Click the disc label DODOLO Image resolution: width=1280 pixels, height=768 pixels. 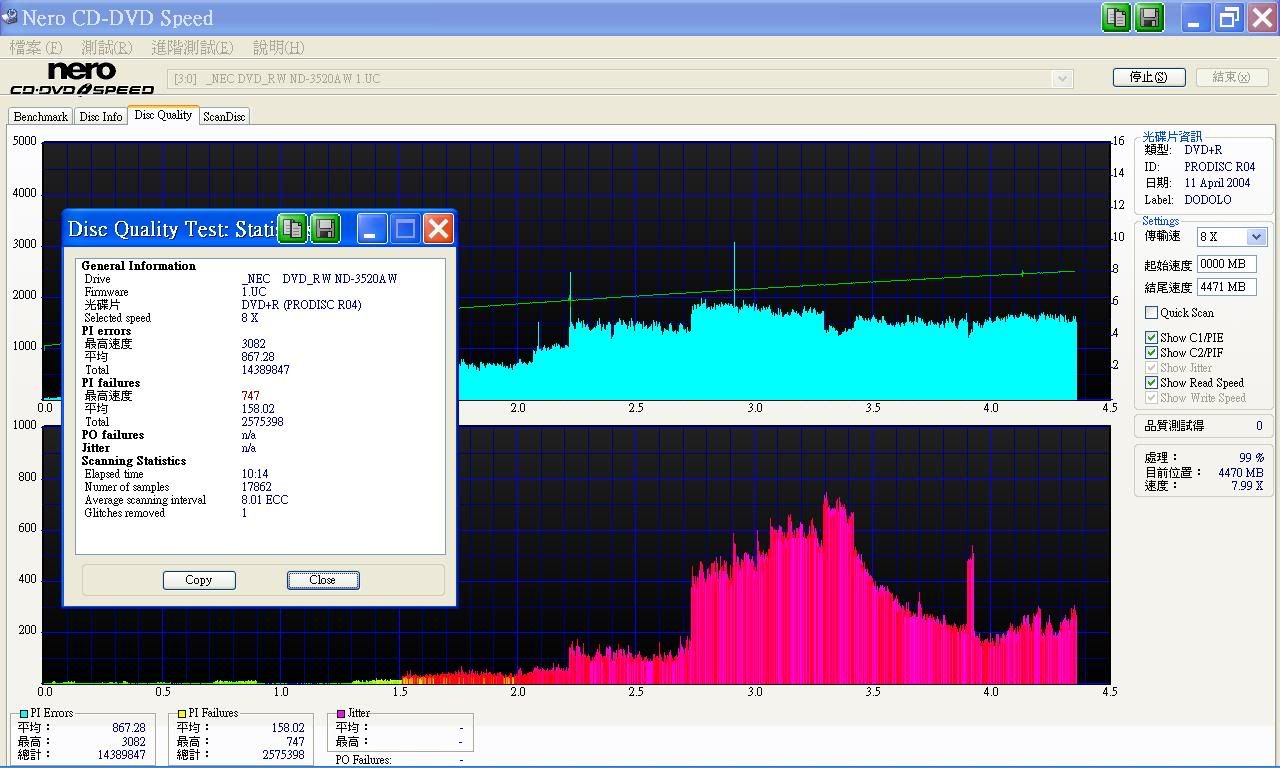click(1208, 200)
